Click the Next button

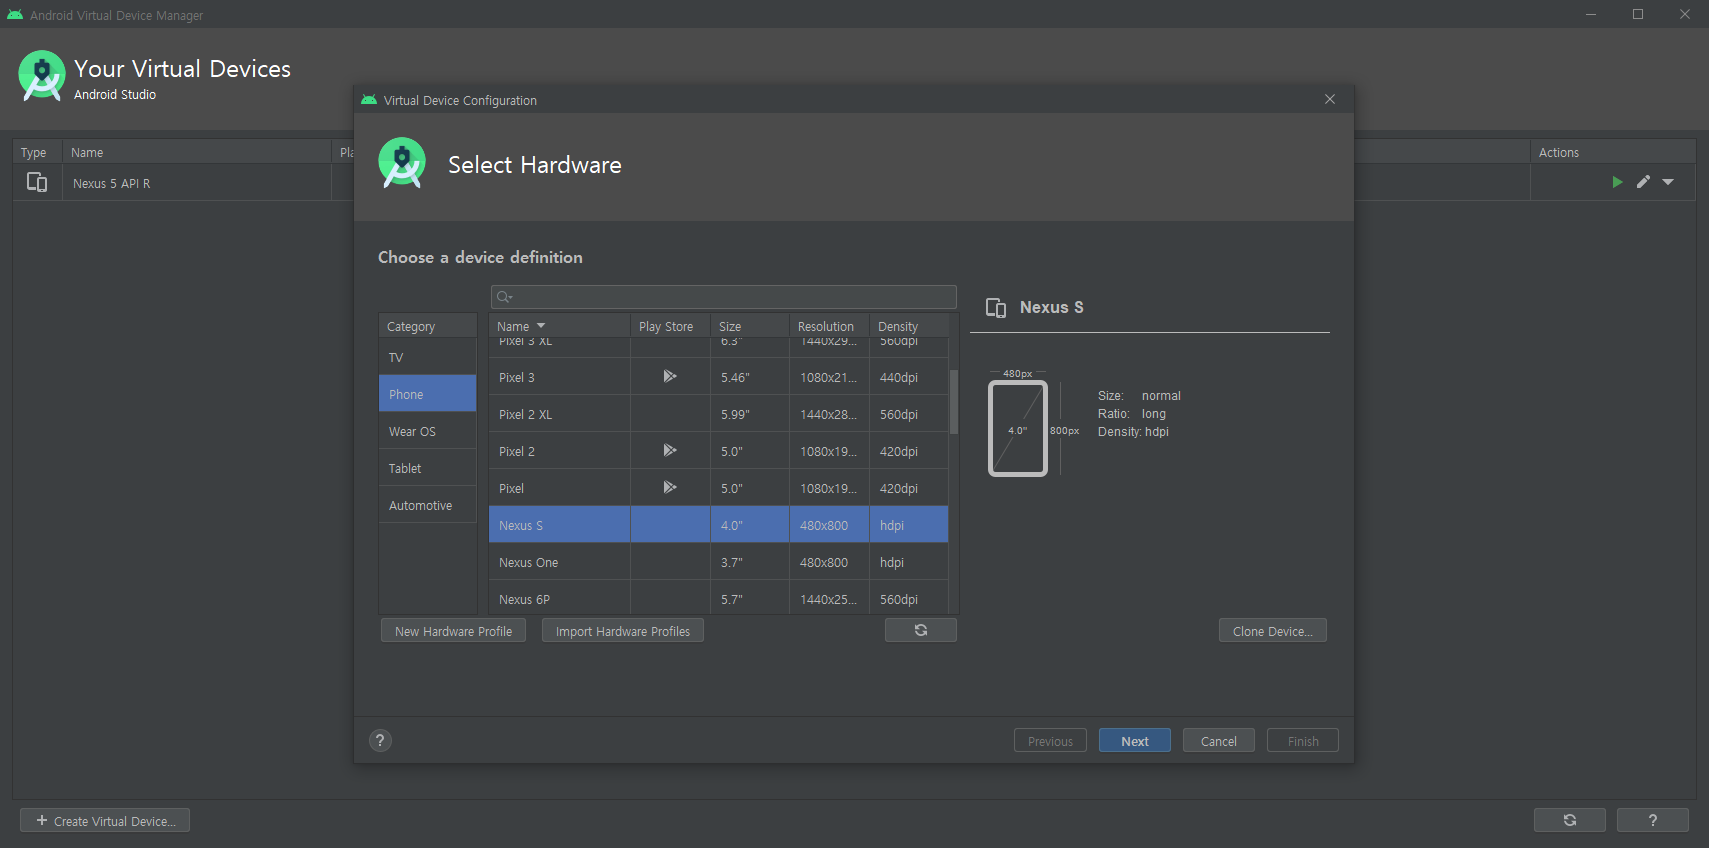click(x=1135, y=740)
